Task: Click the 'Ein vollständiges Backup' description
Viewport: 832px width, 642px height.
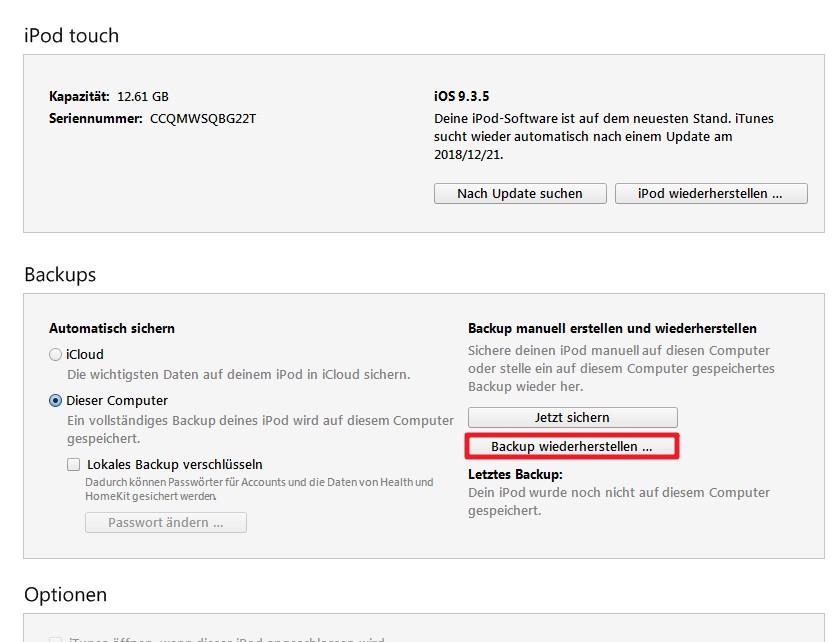Action: (x=260, y=430)
